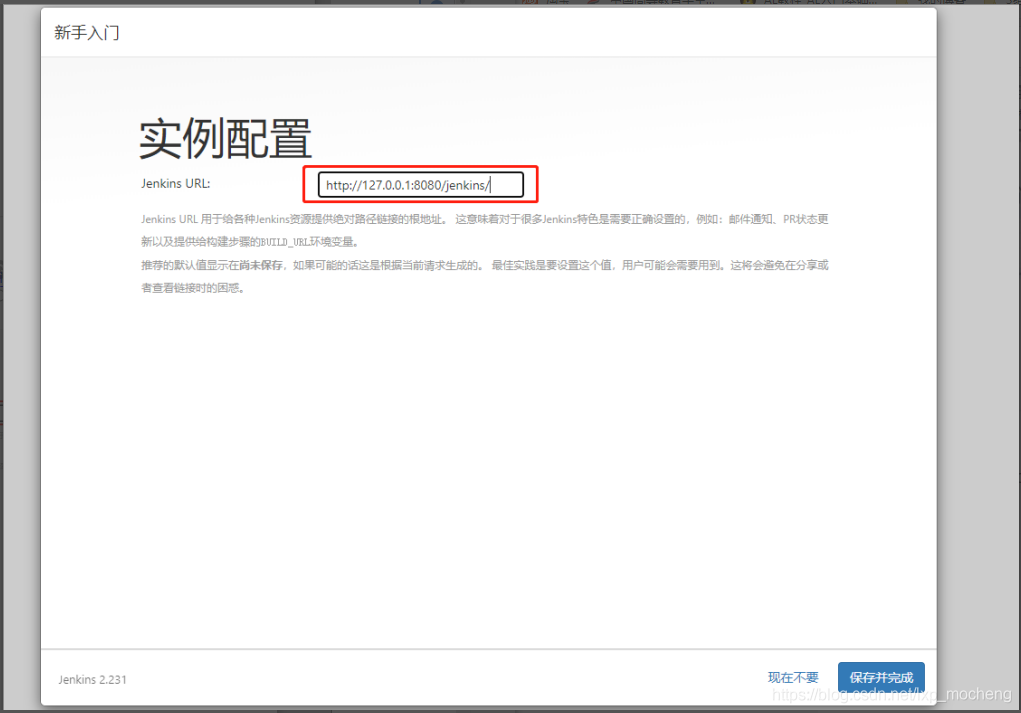Click the Jenkins URL: label
Screen dimensions: 1021x713
pos(175,184)
